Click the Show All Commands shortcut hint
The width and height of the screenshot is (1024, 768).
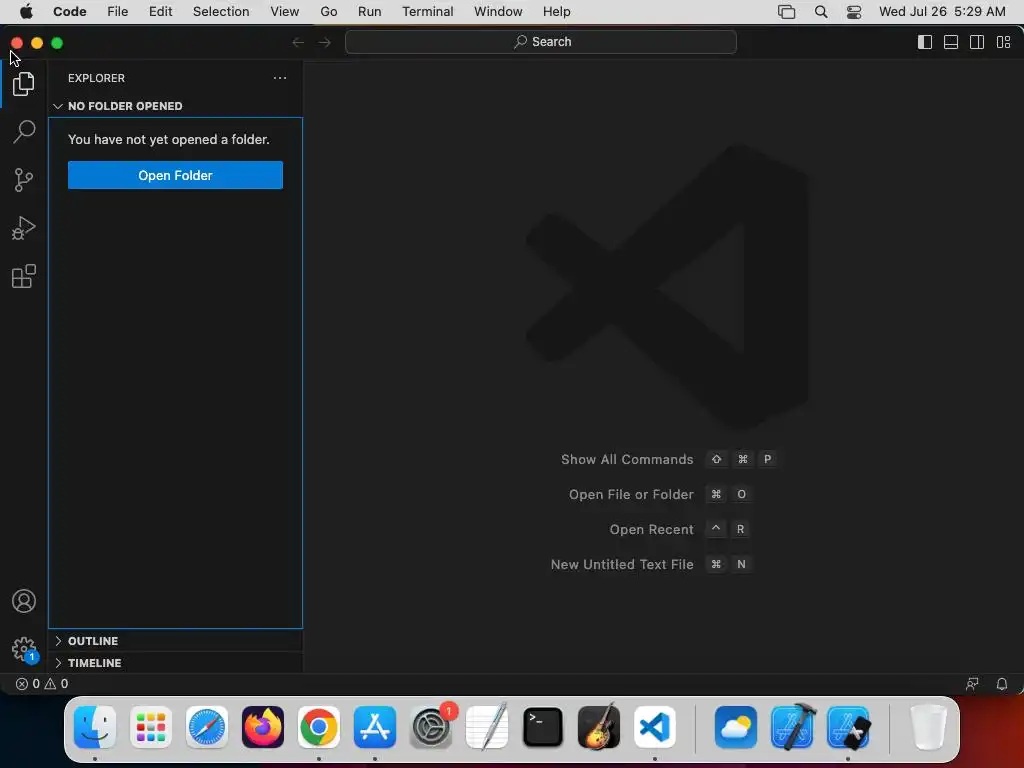click(x=669, y=459)
